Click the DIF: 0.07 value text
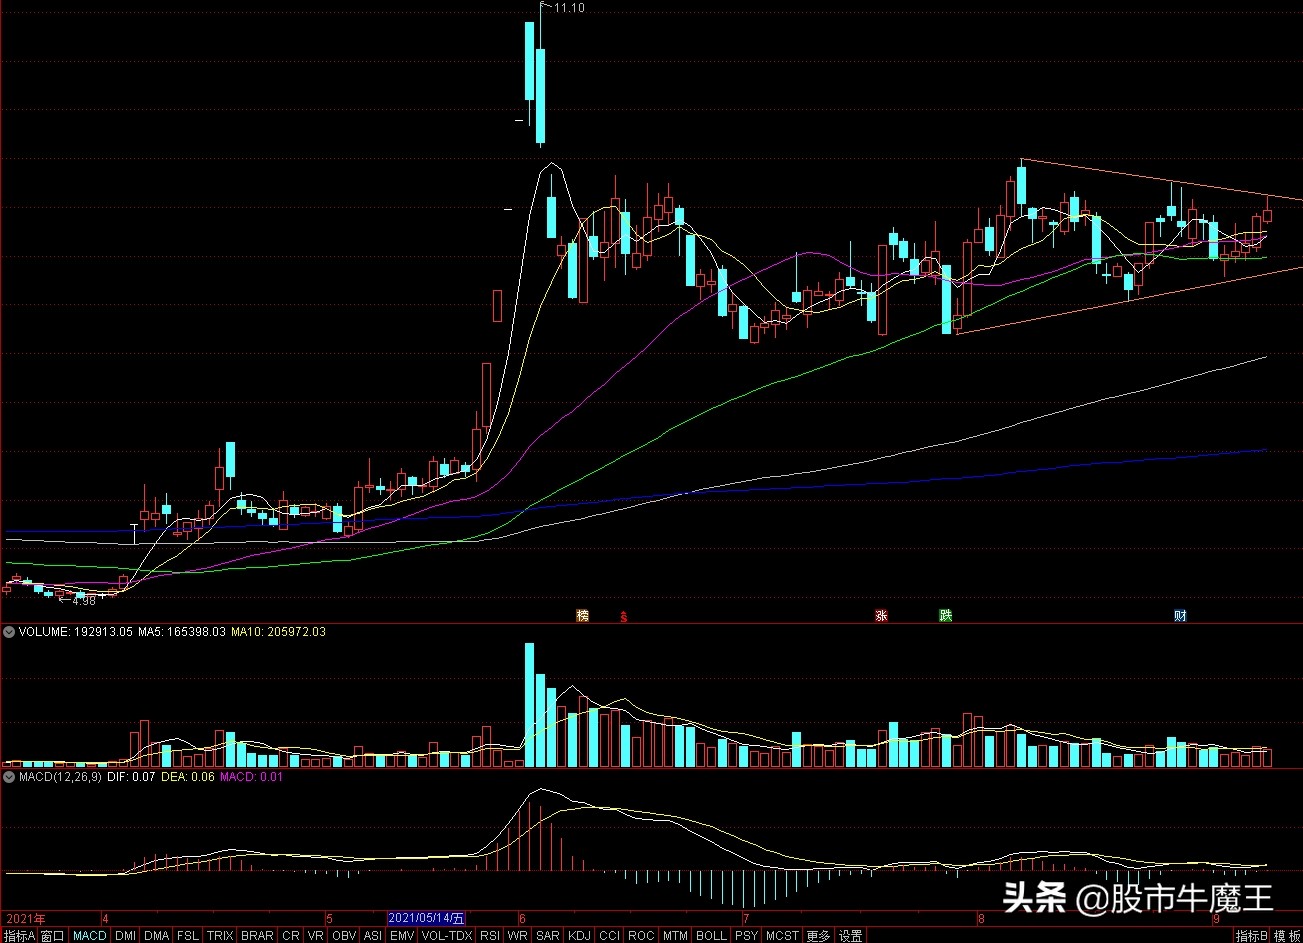1303x943 pixels. coord(131,776)
